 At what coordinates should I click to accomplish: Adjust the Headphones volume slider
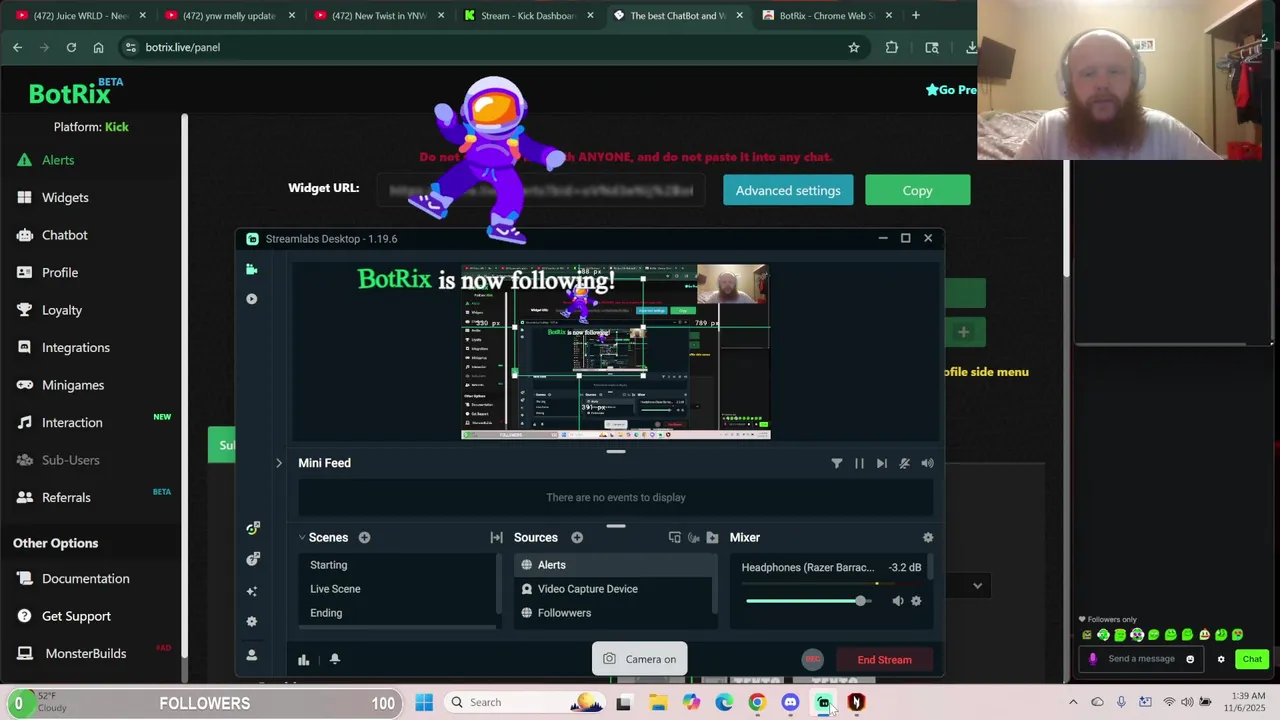808,601
